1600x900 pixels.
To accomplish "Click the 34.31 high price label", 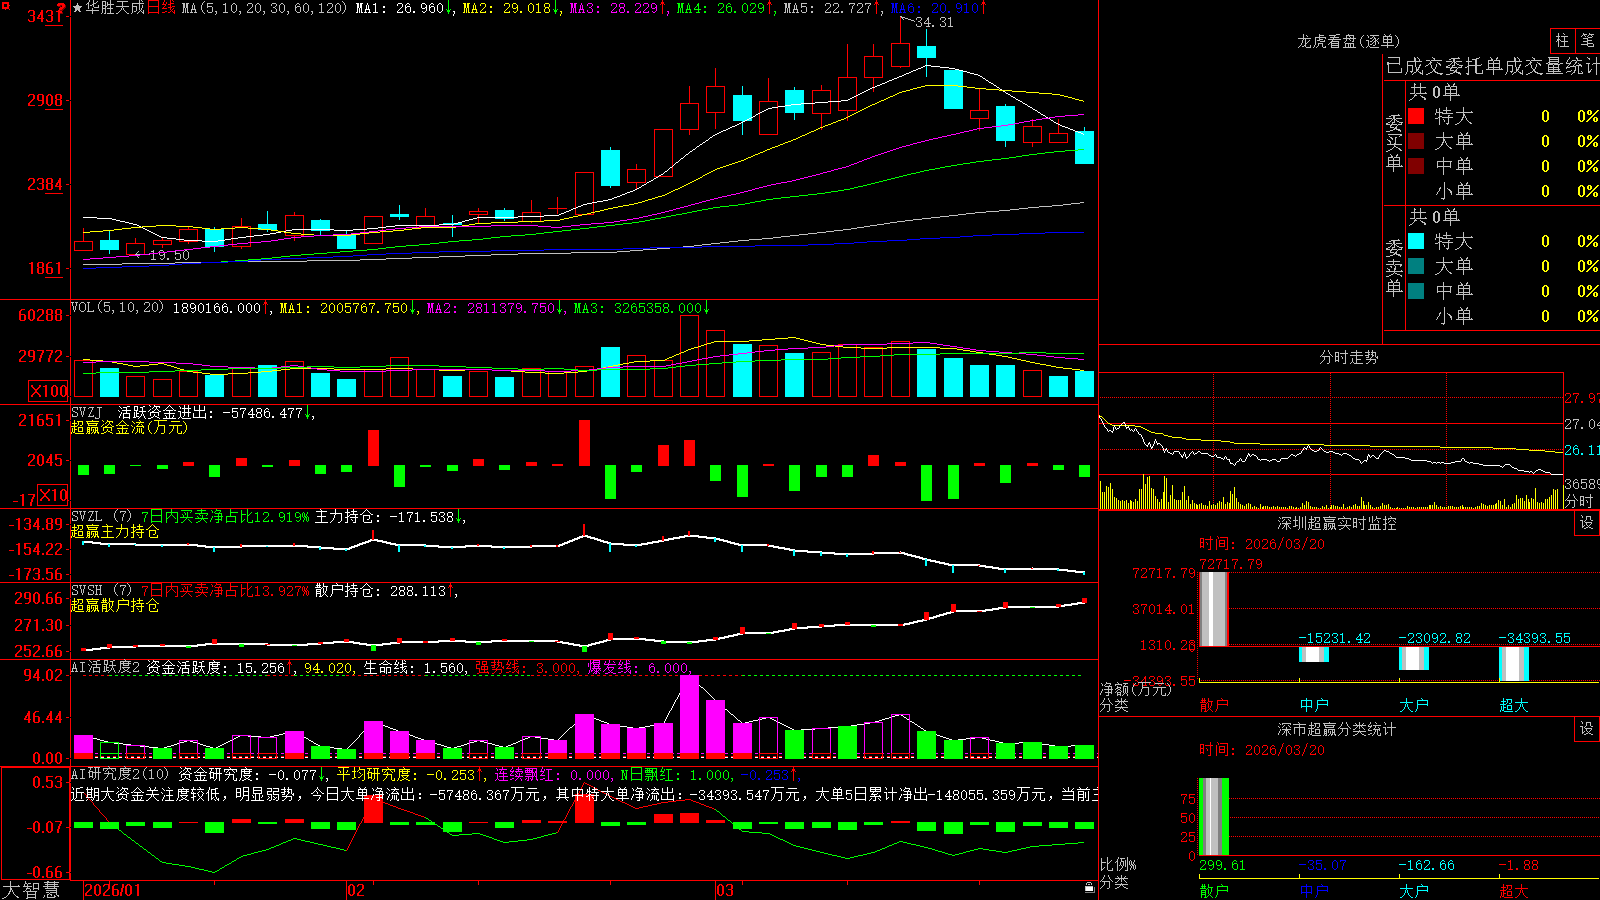I will [934, 22].
